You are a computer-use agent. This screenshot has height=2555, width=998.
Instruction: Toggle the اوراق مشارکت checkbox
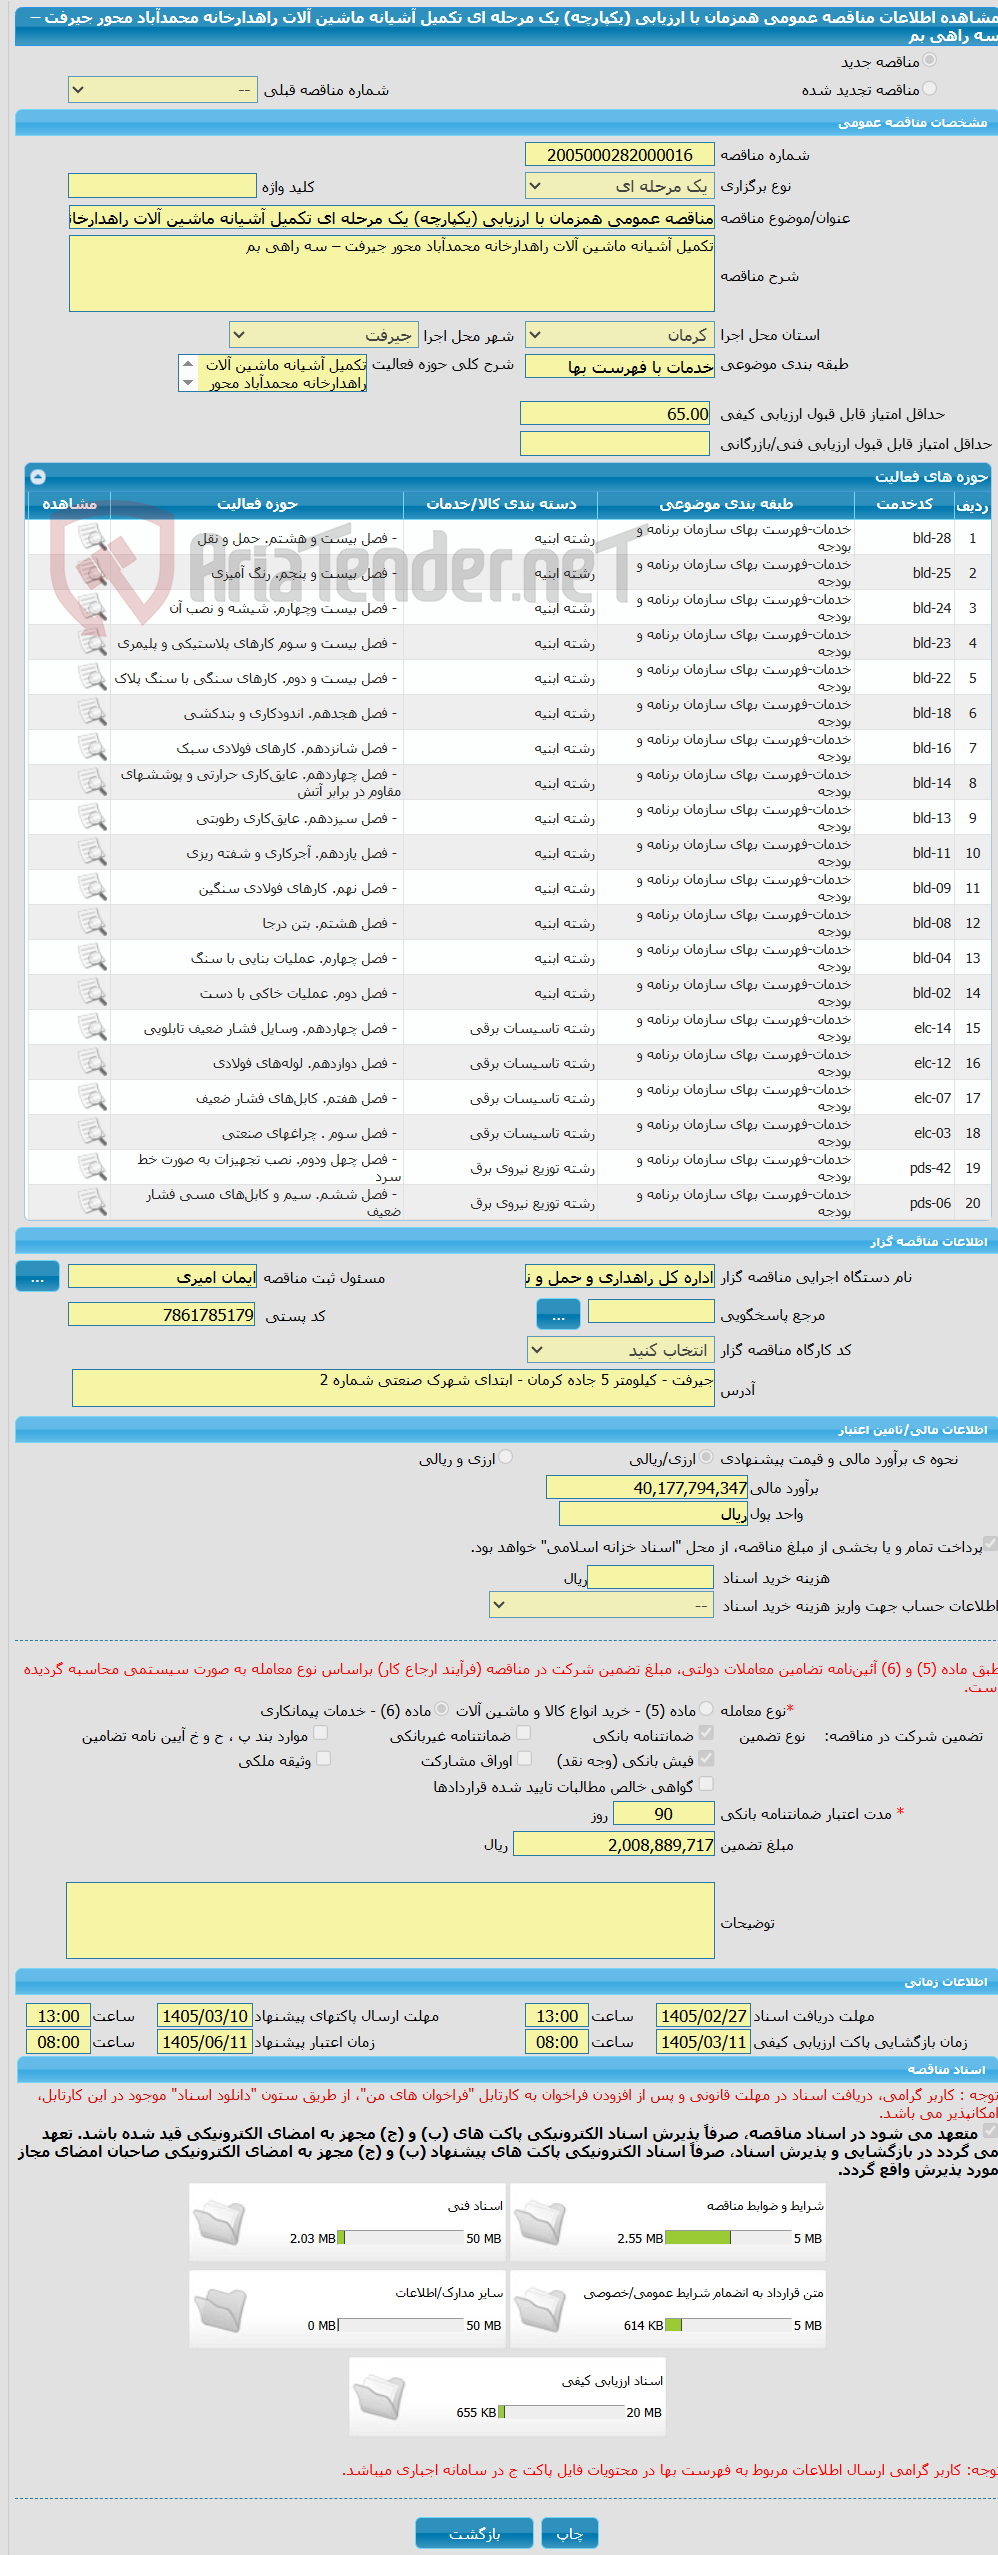point(523,1758)
